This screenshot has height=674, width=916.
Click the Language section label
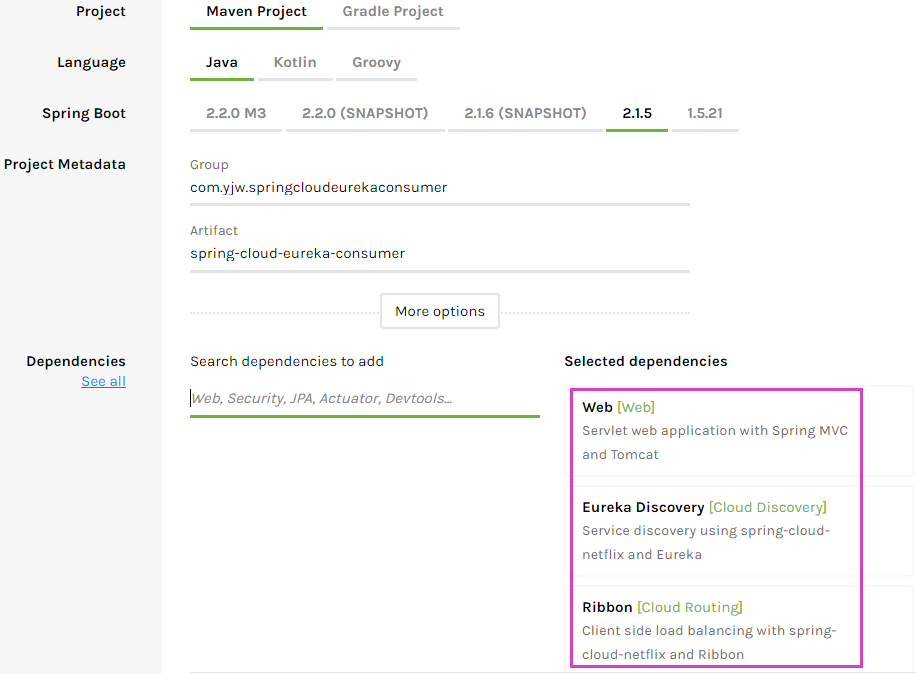(92, 62)
